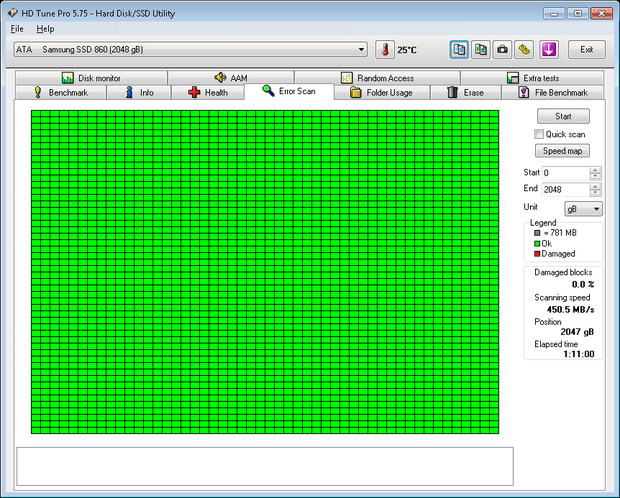Image resolution: width=620 pixels, height=498 pixels.
Task: Switch to the Info tab
Action: point(139,93)
